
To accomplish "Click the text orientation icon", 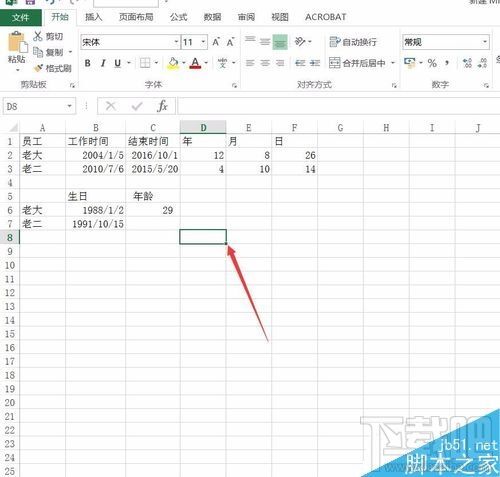I will click(x=300, y=42).
